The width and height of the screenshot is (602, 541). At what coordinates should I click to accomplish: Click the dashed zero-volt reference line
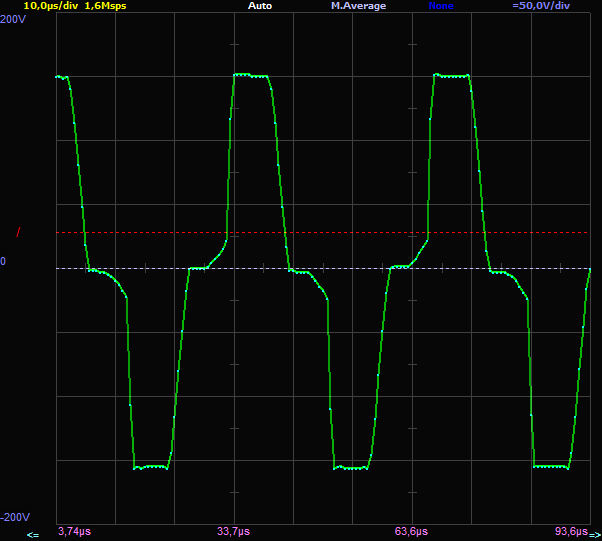pos(350,268)
